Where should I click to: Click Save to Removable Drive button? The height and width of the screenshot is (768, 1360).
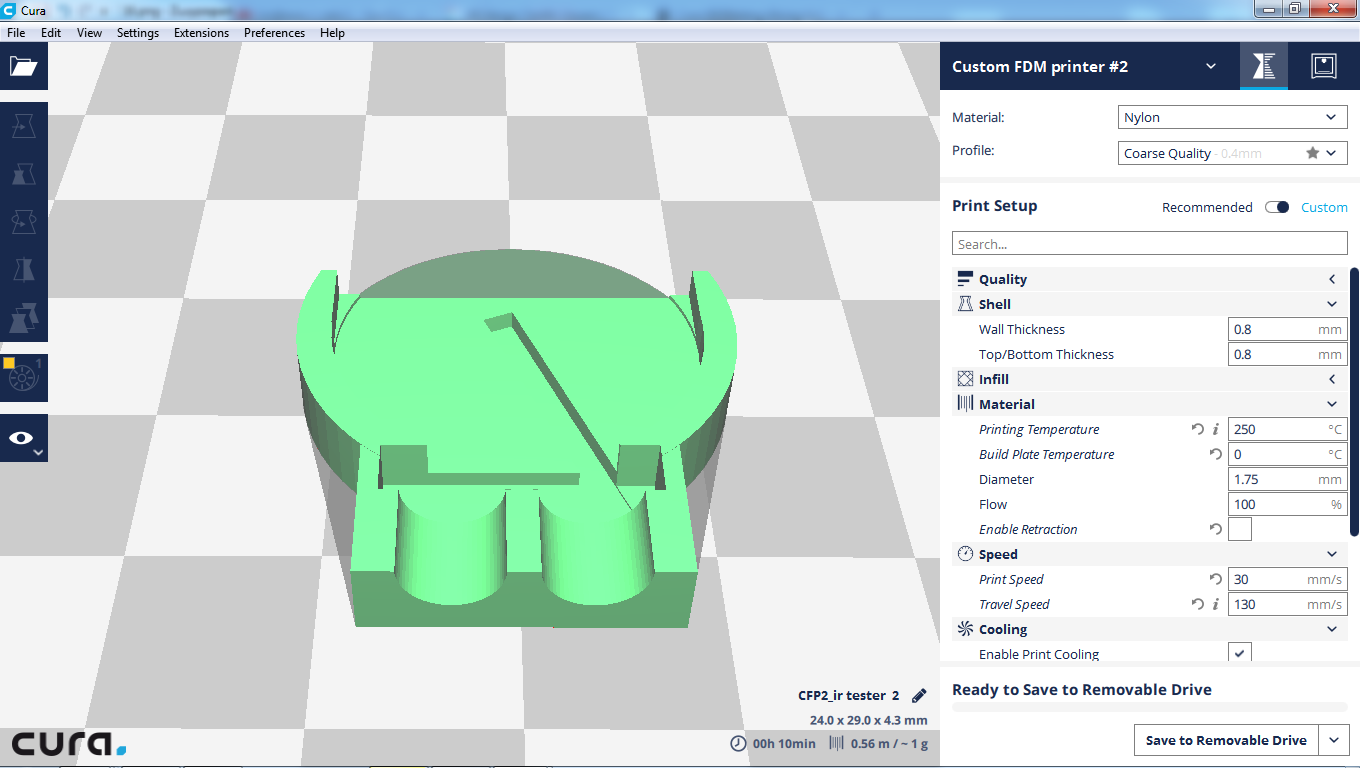[1226, 740]
